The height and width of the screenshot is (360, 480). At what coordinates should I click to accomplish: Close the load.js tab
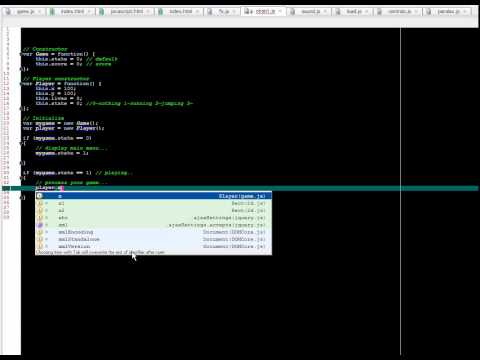367,11
